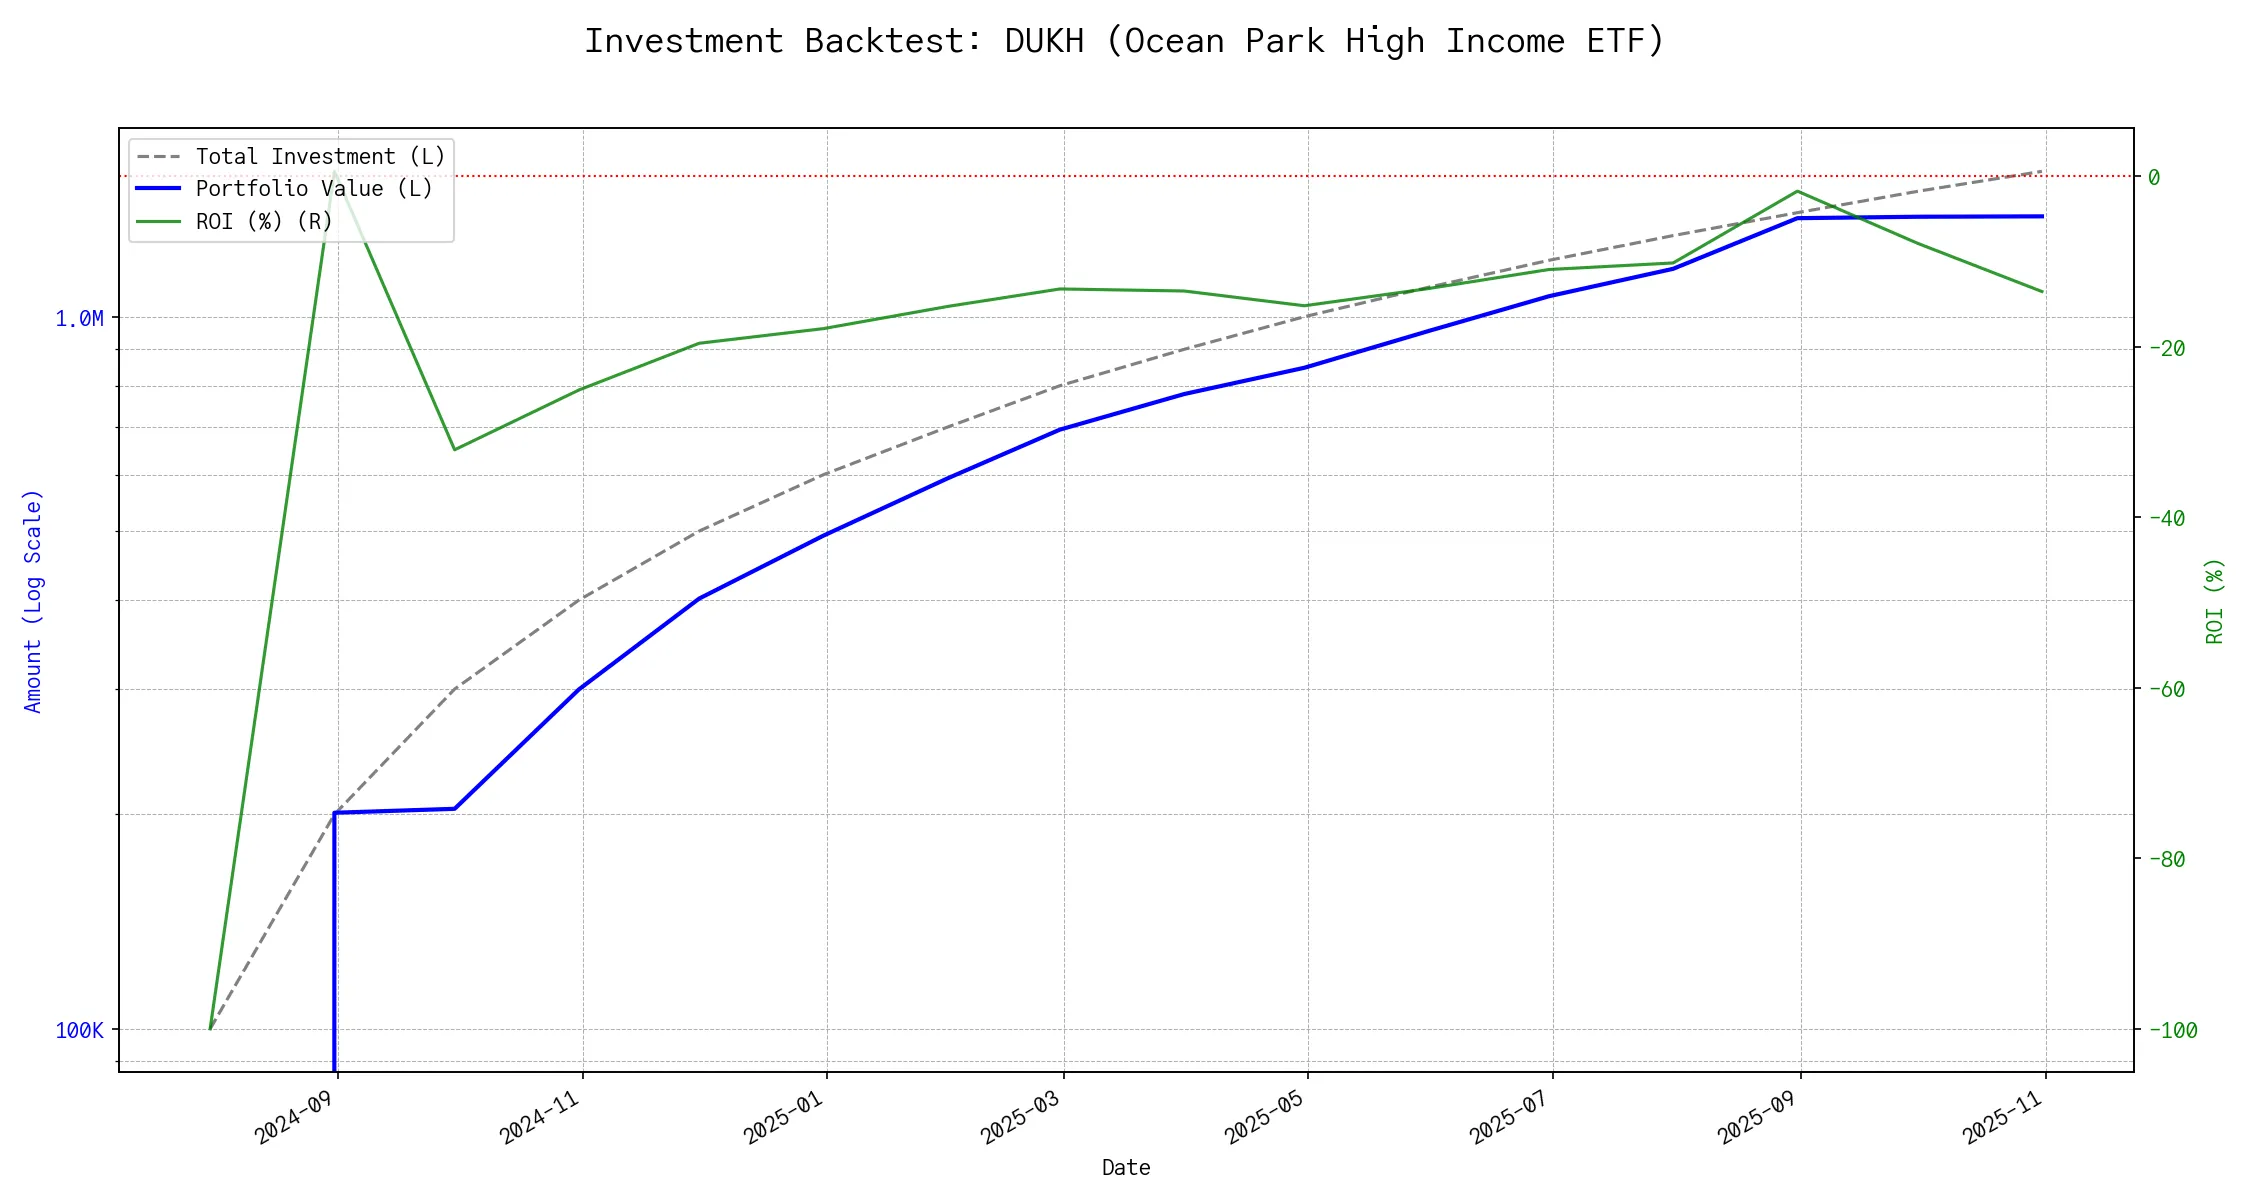The width and height of the screenshot is (2250, 1200).
Task: Click the 1.0M left axis label
Action: (79, 319)
